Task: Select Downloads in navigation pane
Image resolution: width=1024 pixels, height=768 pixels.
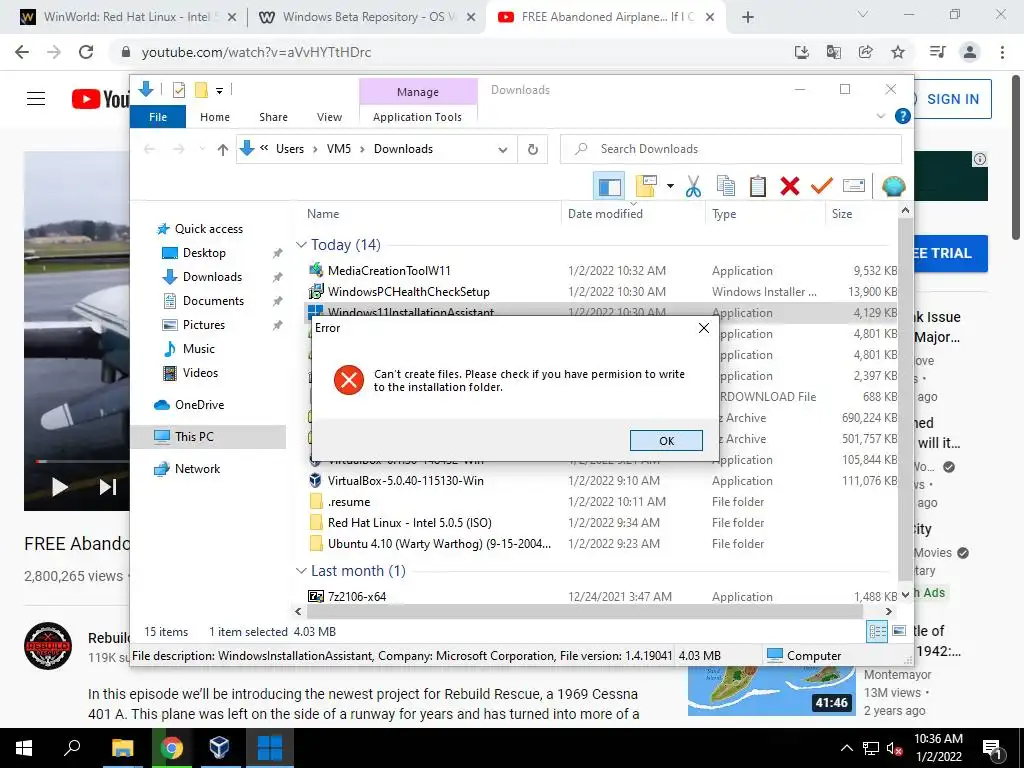Action: (x=212, y=277)
